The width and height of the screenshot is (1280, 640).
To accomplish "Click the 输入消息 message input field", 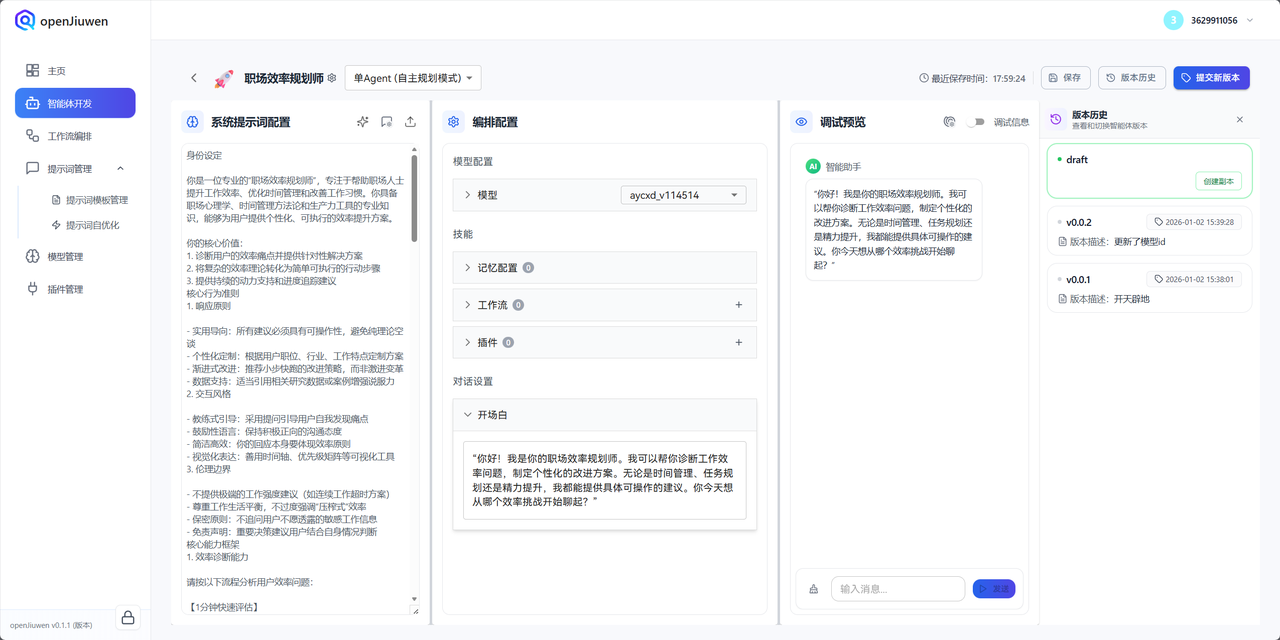I will pyautogui.click(x=897, y=589).
